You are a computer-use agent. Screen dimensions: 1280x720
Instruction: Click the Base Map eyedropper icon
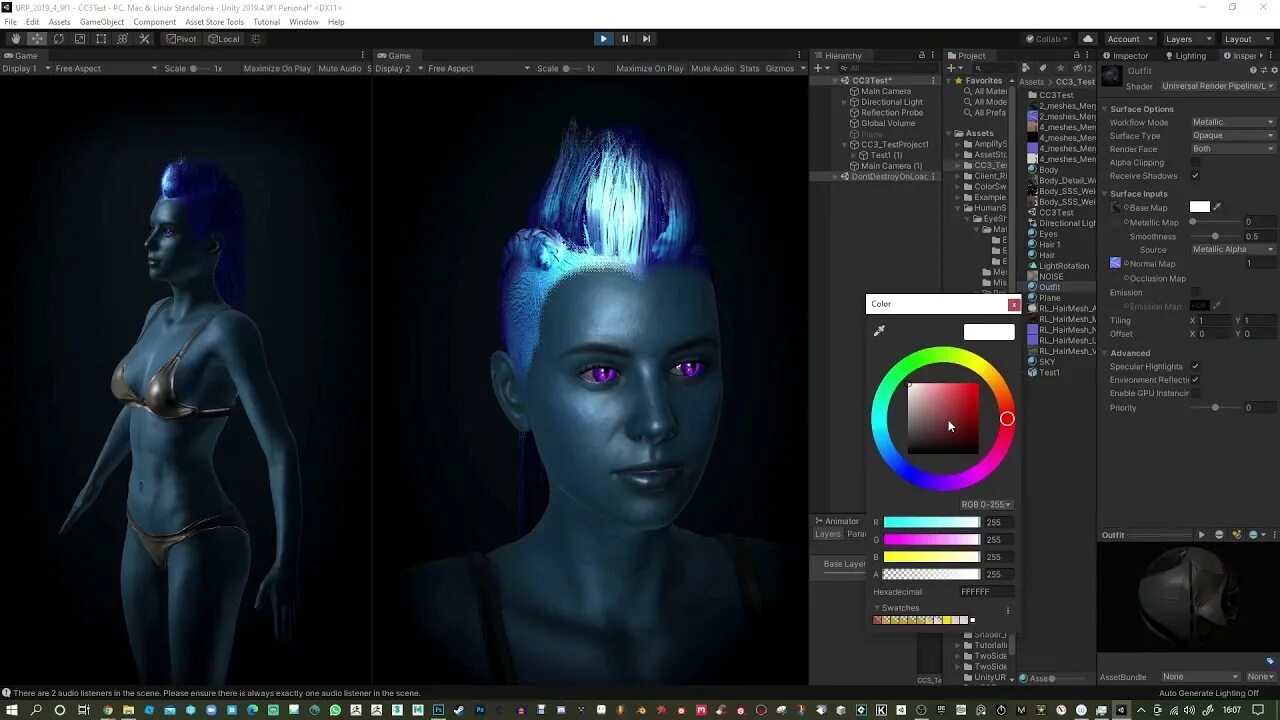tap(1217, 207)
